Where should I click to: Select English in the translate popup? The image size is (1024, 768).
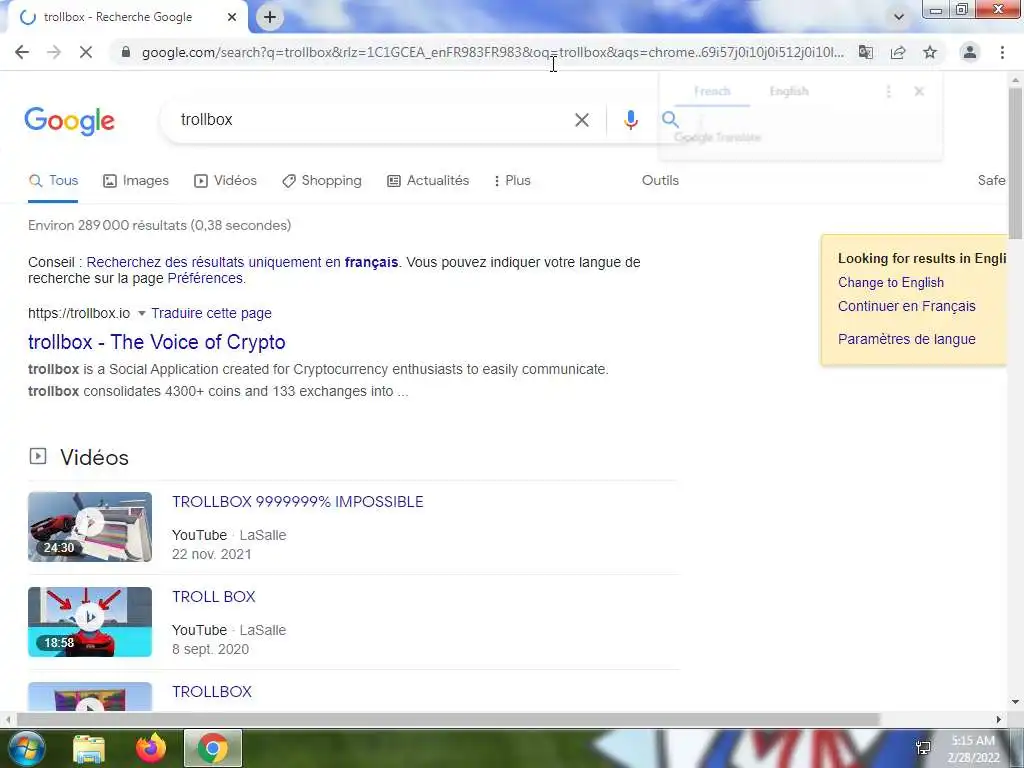pyautogui.click(x=789, y=91)
